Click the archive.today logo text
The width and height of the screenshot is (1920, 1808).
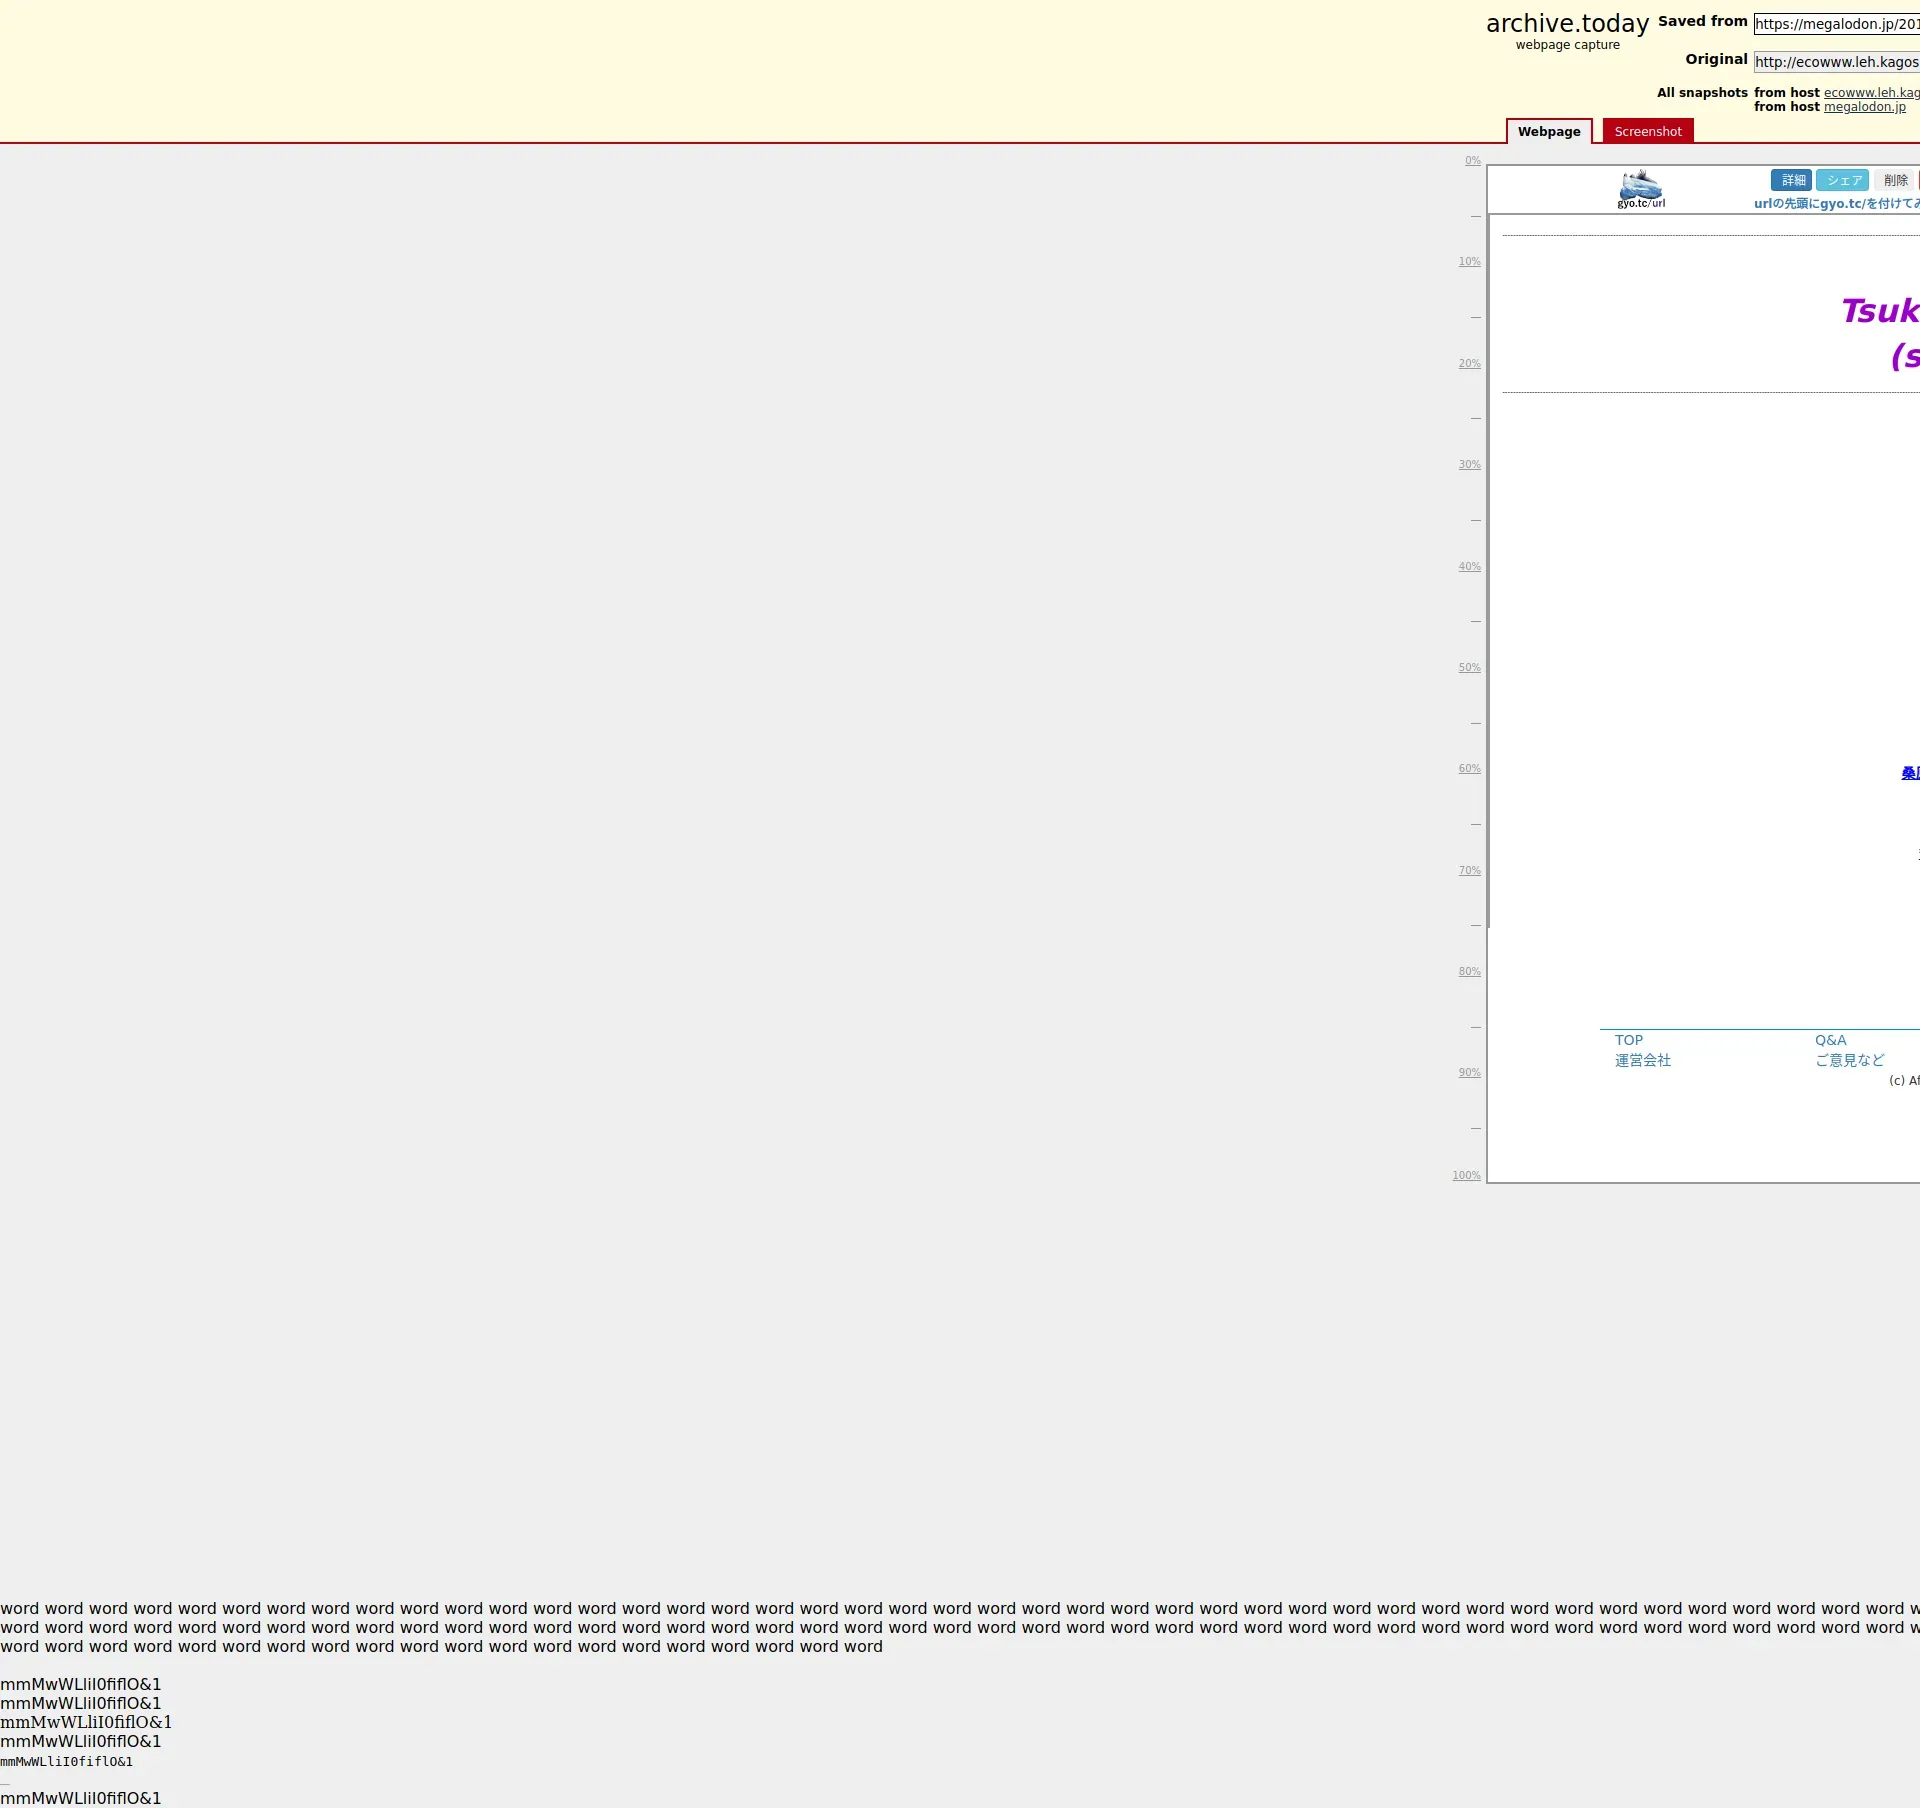tap(1566, 24)
